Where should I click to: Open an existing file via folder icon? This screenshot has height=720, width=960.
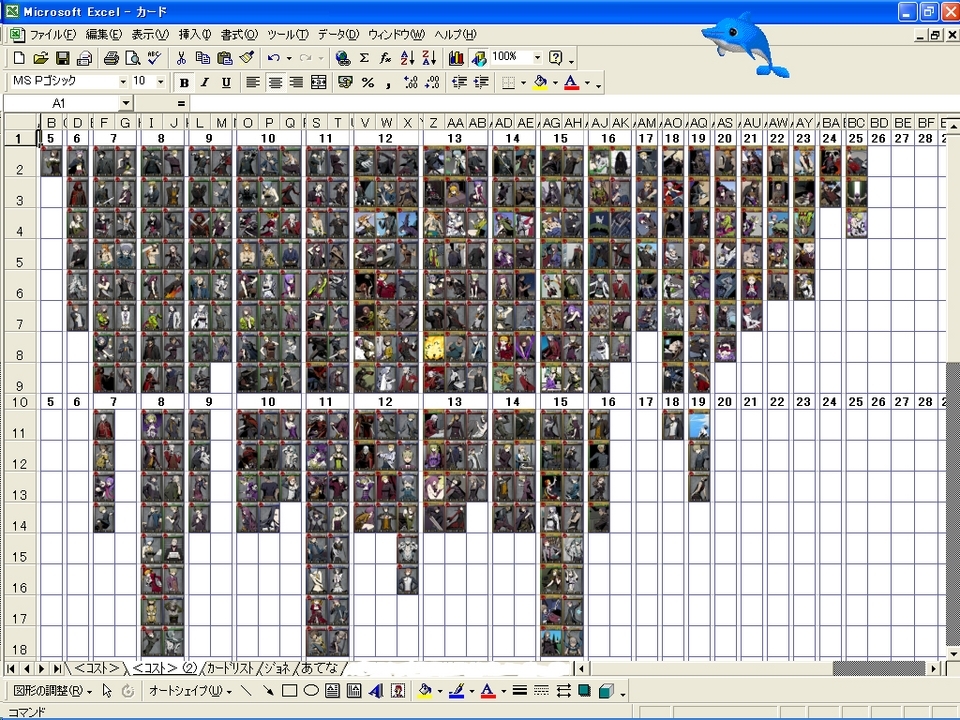tap(40, 58)
